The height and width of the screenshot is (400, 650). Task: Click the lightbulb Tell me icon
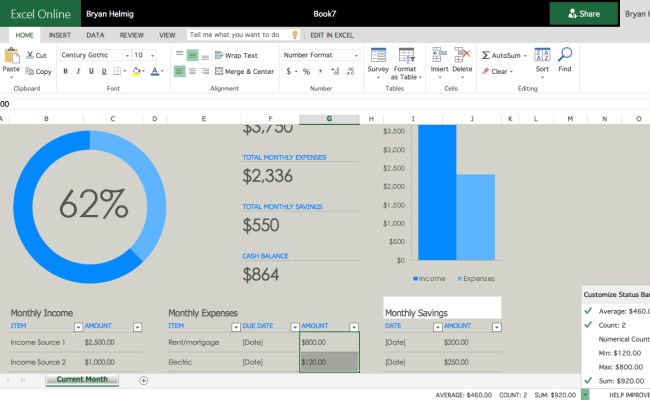point(295,35)
